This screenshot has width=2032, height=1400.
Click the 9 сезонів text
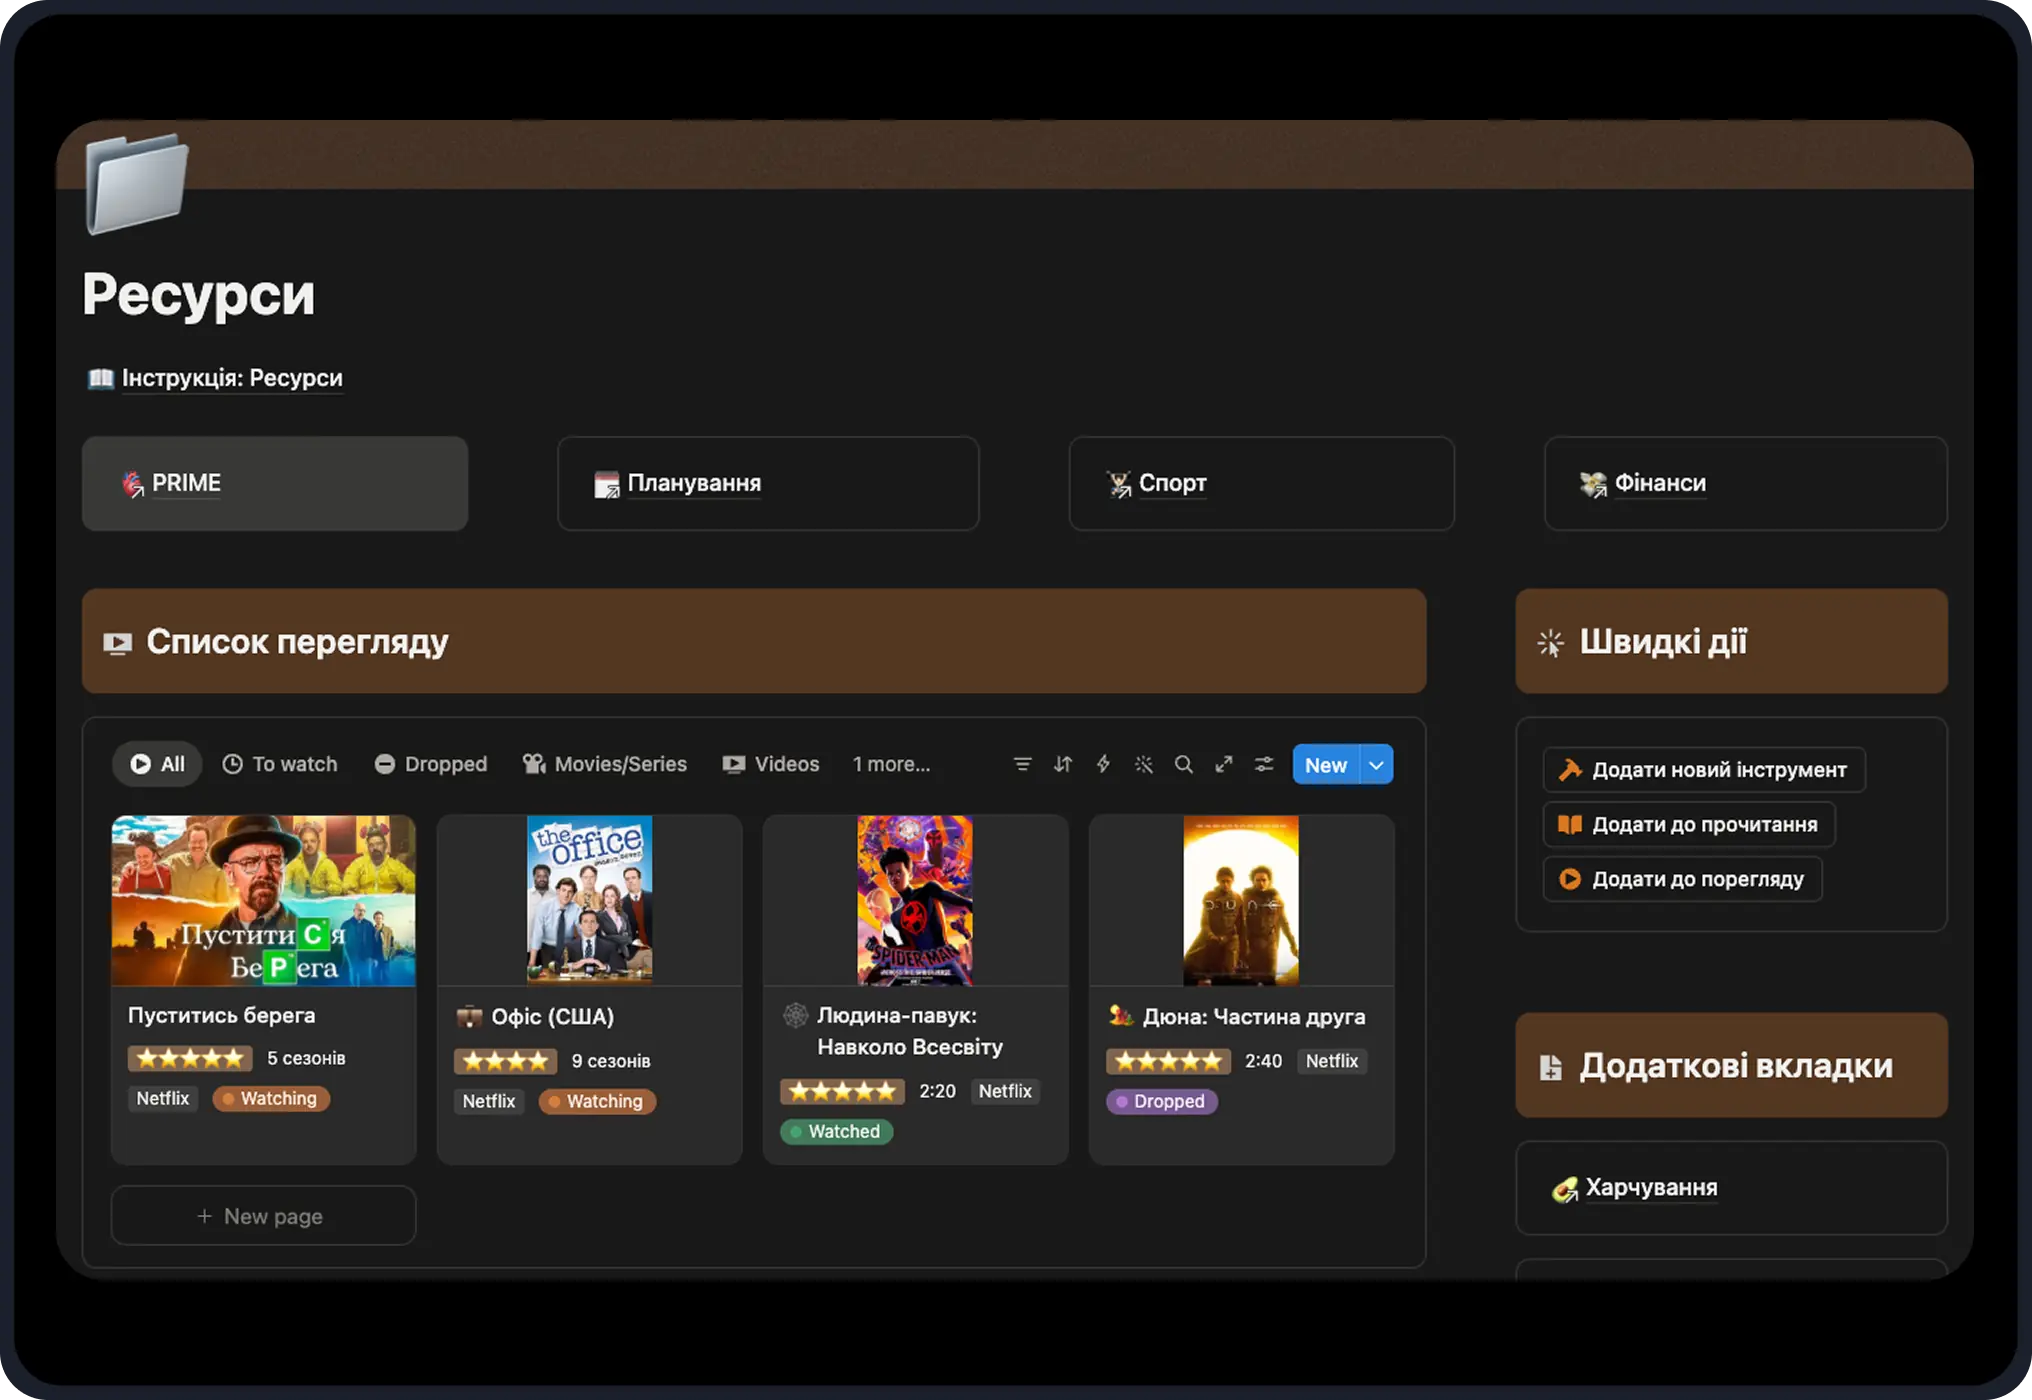click(x=611, y=1062)
